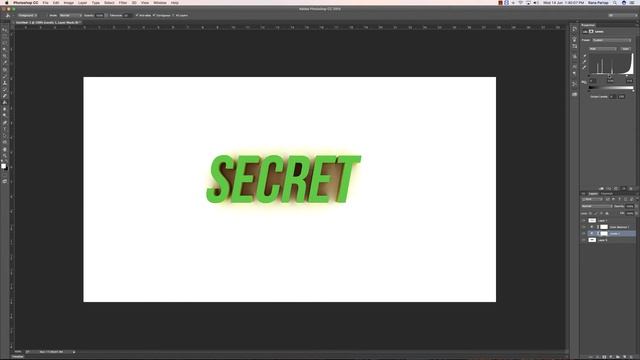
Task: Toggle the Anti-alias checkbox
Action: 137,15
